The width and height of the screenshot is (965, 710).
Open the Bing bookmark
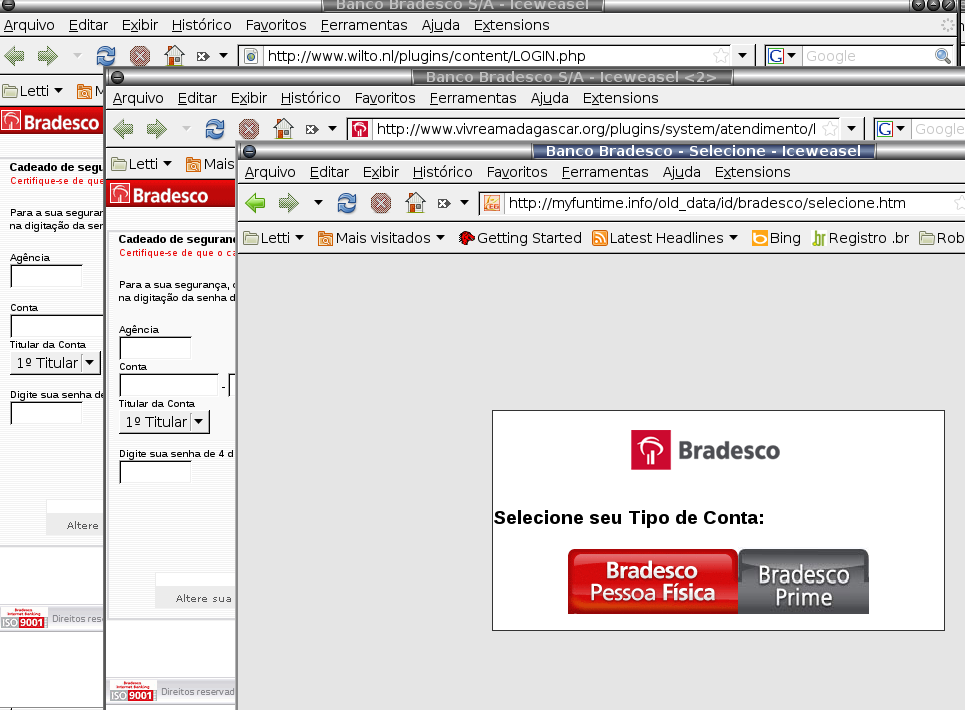point(777,238)
